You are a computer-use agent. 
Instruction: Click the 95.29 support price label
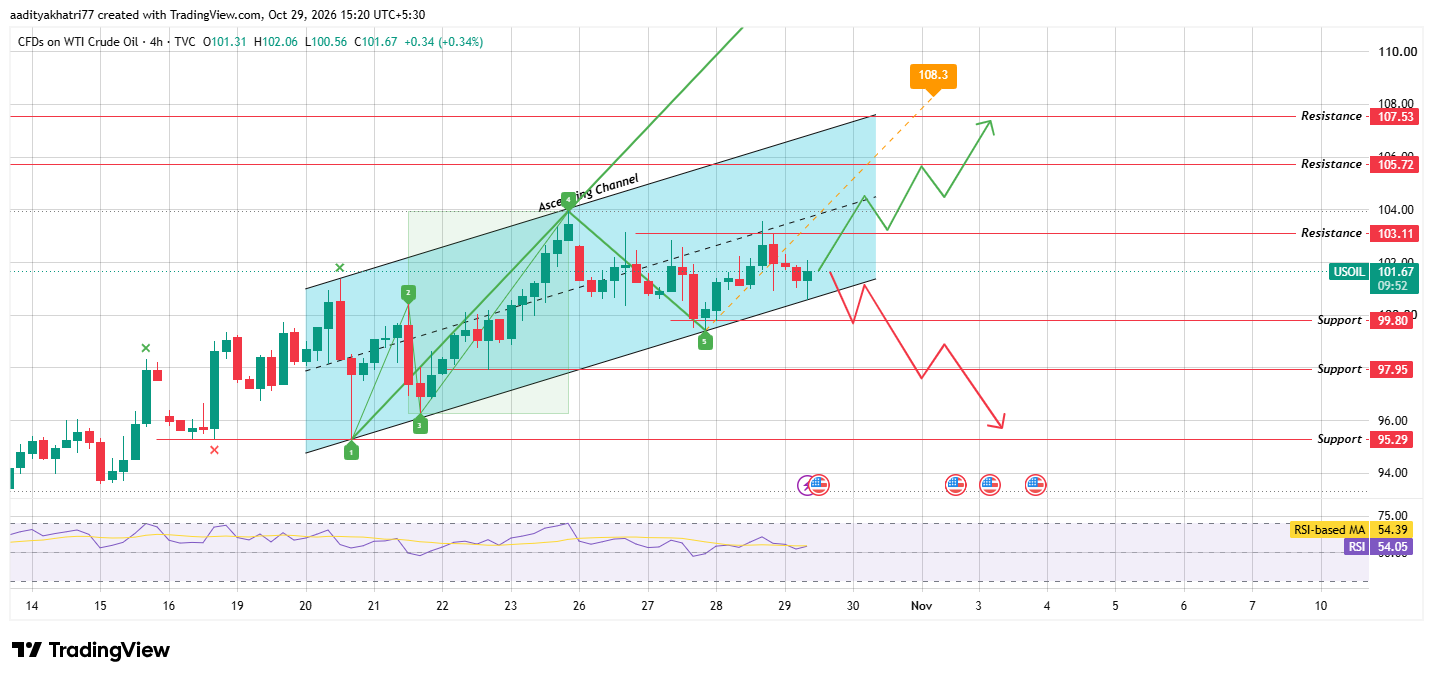(1392, 439)
